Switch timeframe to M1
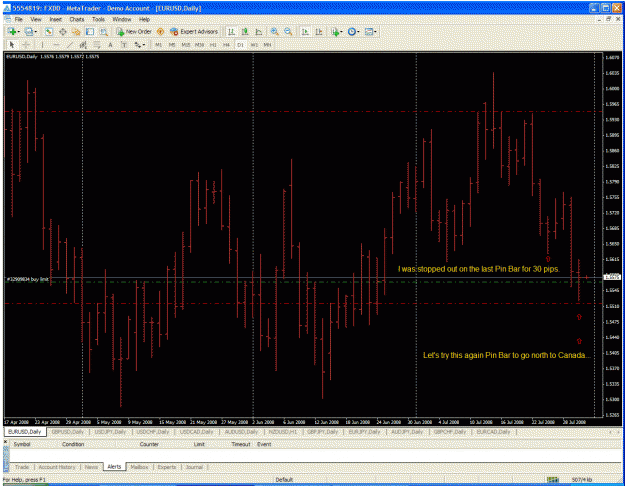 point(158,45)
